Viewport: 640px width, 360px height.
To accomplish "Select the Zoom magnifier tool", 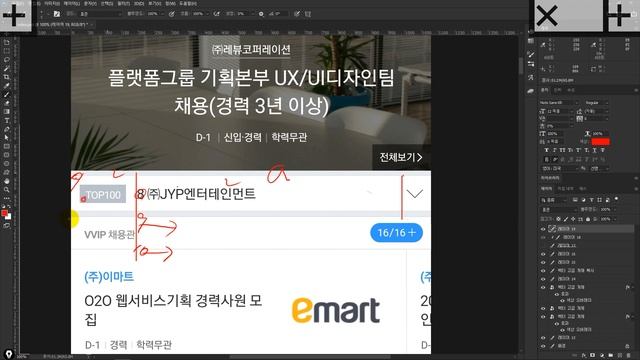I will [7, 189].
